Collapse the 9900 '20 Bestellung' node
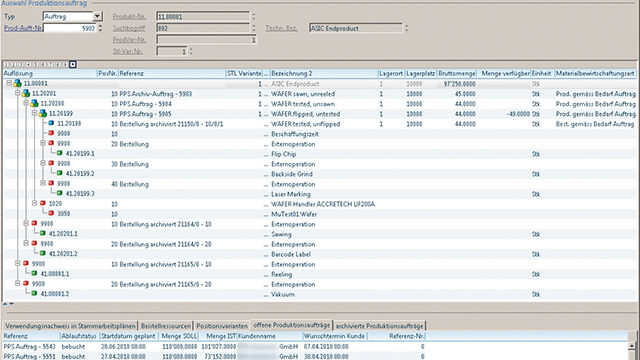 [43, 143]
